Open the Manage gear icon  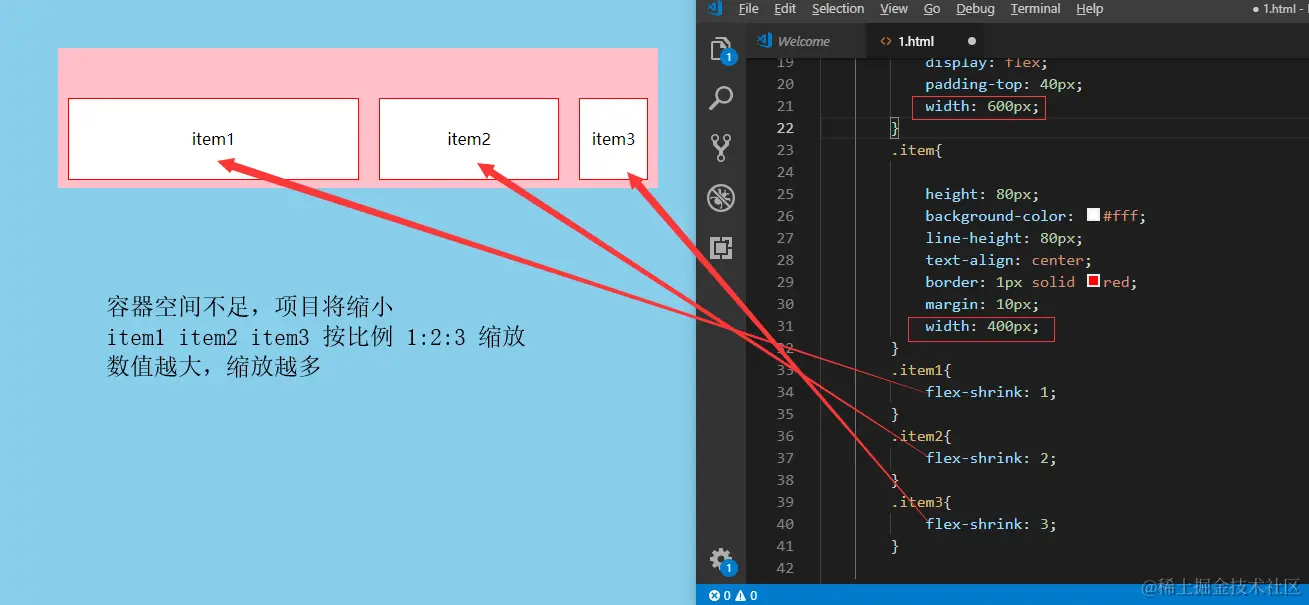pyautogui.click(x=720, y=559)
